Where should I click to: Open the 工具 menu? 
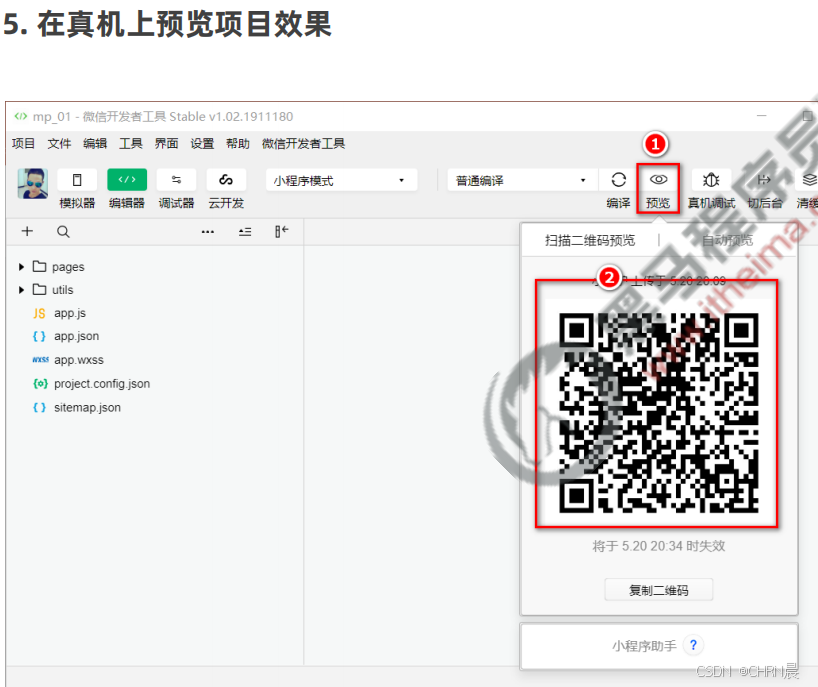(x=130, y=143)
